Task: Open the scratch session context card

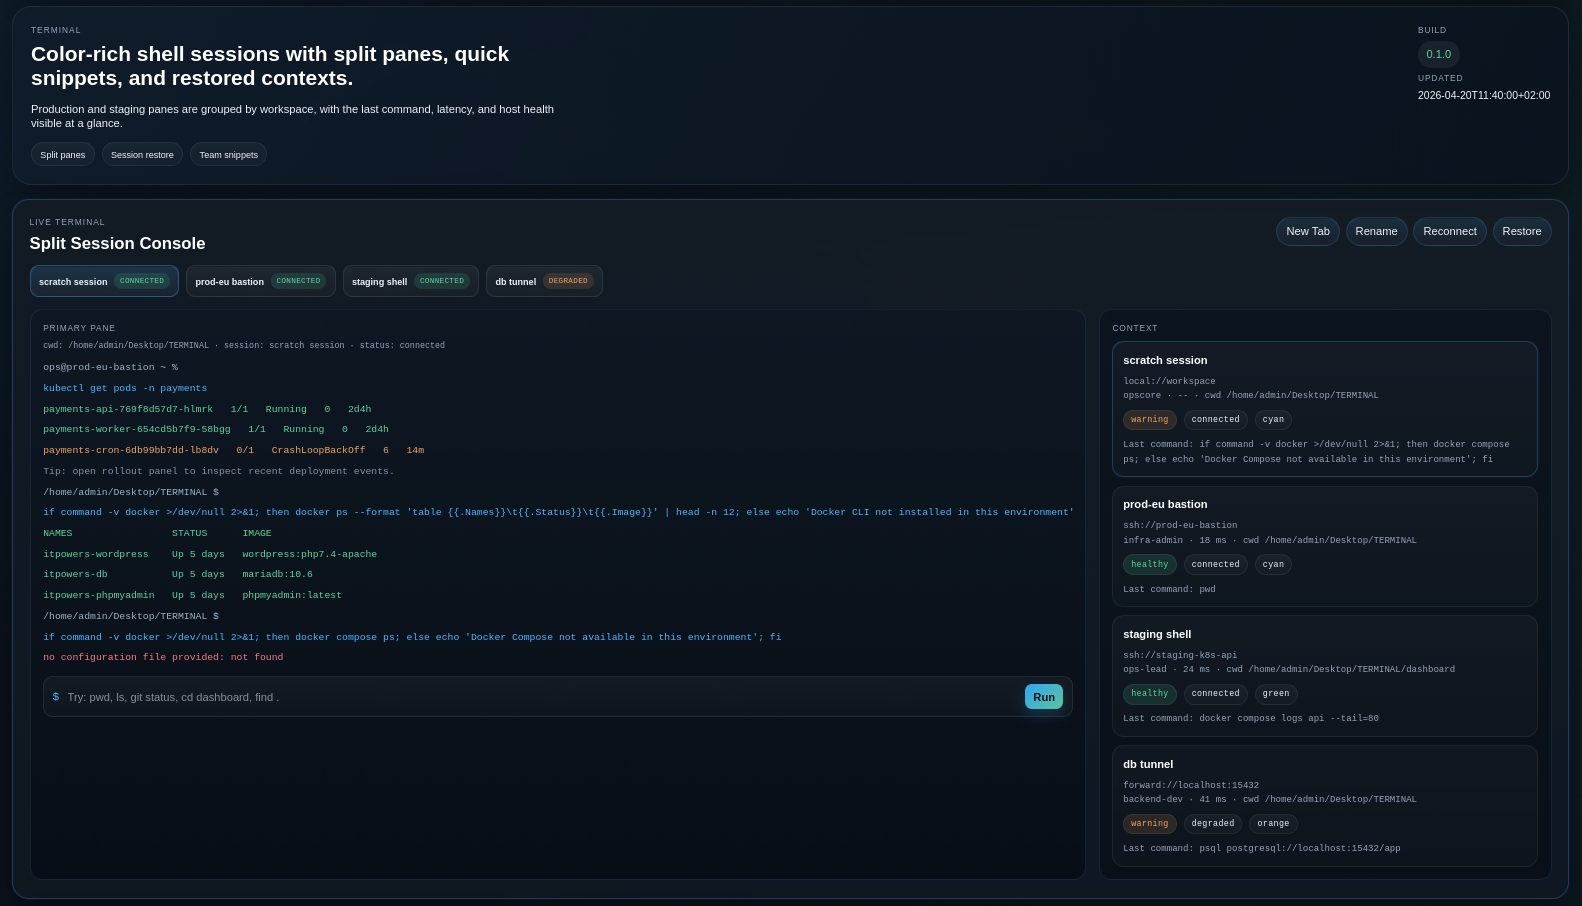Action: click(1324, 409)
